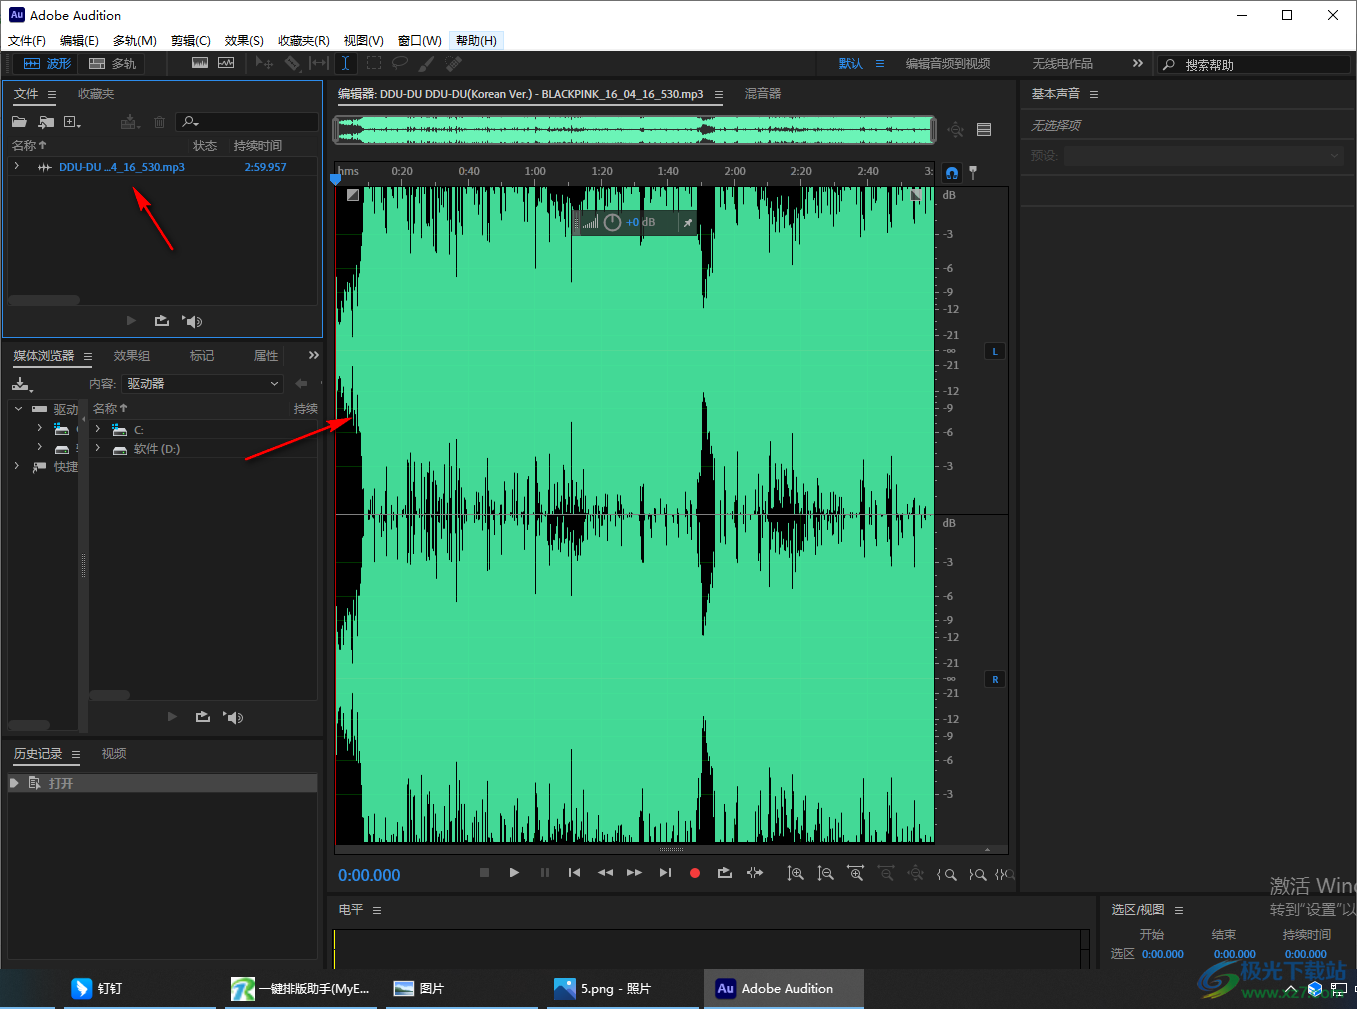Viewport: 1357px width, 1009px height.
Task: Open the 编辑 menu
Action: click(x=79, y=41)
